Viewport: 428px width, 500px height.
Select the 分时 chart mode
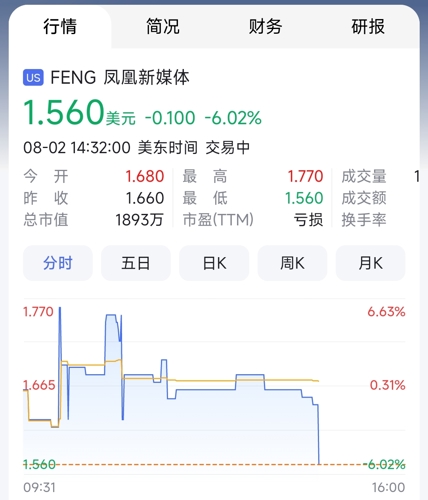click(x=58, y=263)
